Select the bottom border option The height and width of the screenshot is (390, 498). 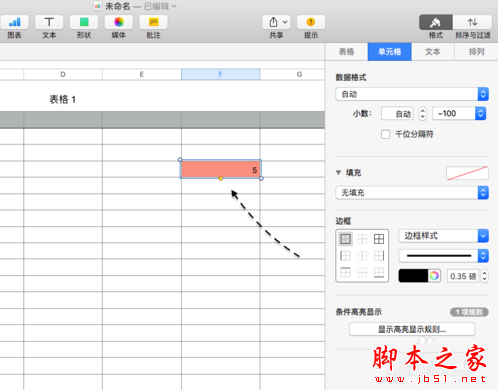tap(379, 272)
